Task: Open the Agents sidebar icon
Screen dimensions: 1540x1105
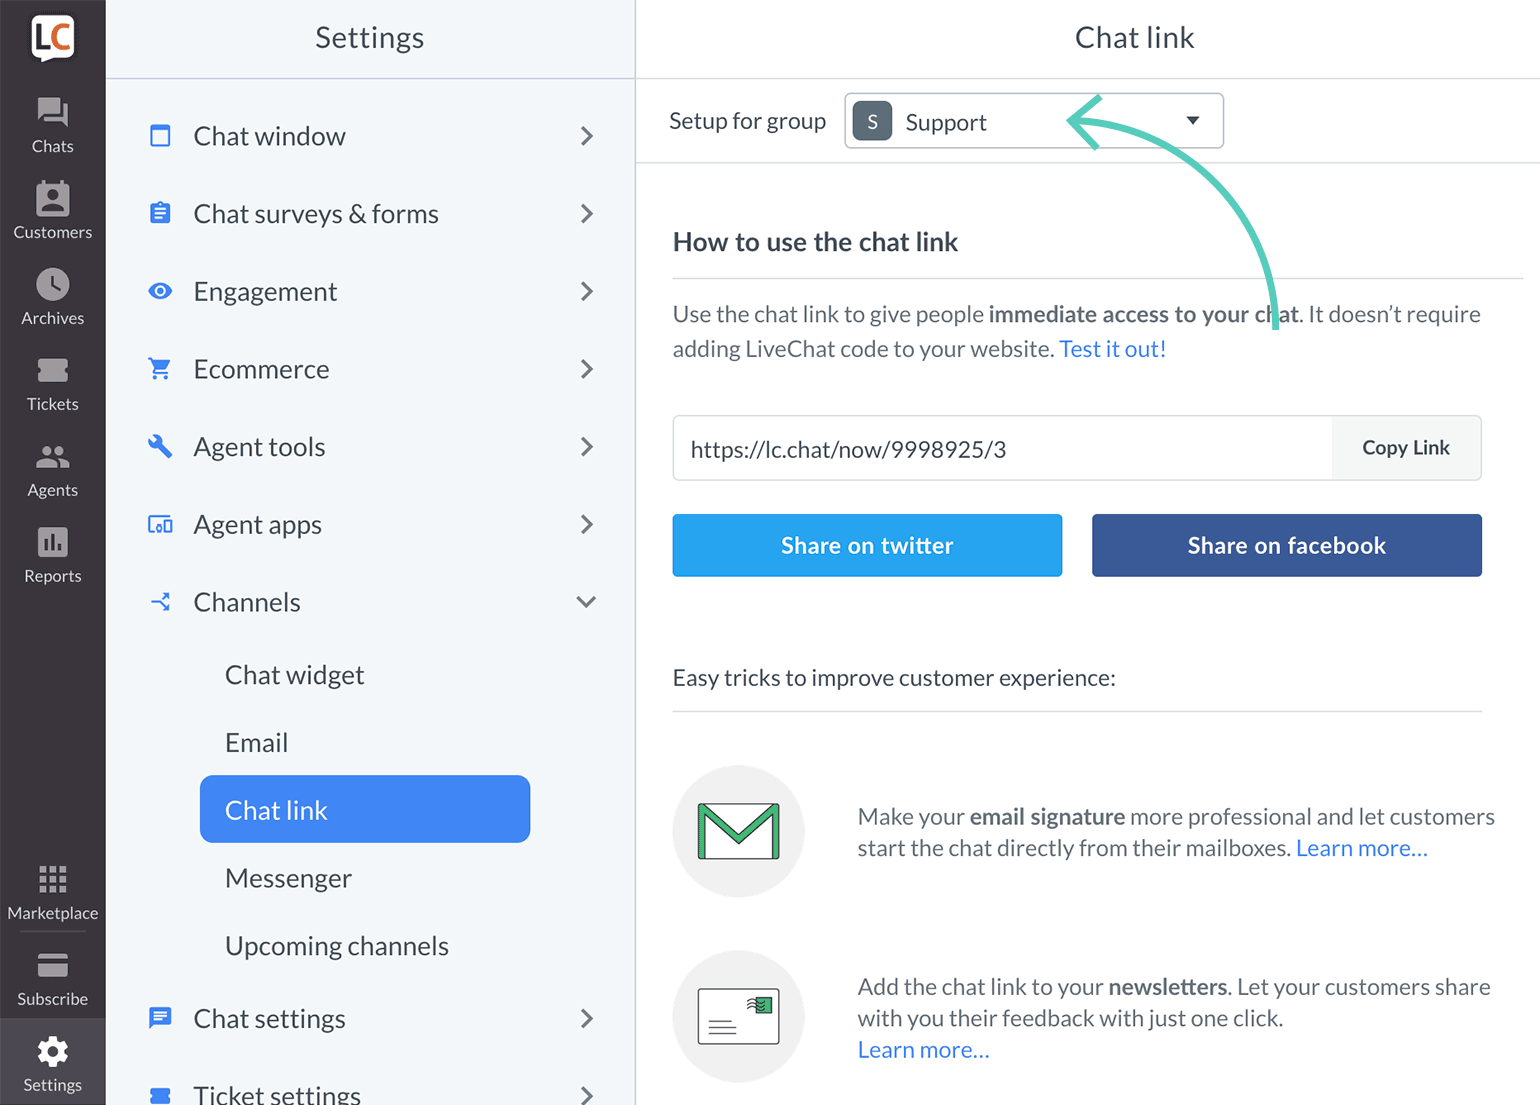Action: 52,457
